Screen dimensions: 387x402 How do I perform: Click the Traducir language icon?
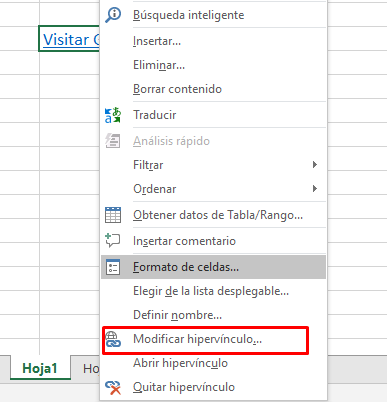tap(113, 115)
